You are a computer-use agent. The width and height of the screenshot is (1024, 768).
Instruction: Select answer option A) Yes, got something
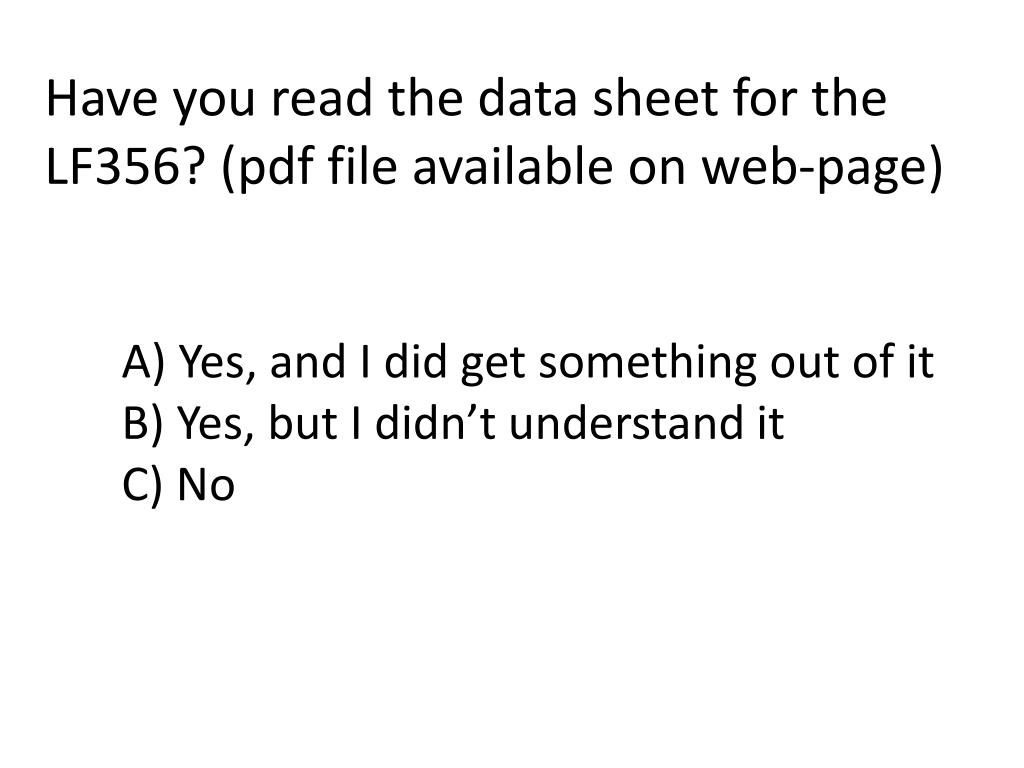[528, 362]
